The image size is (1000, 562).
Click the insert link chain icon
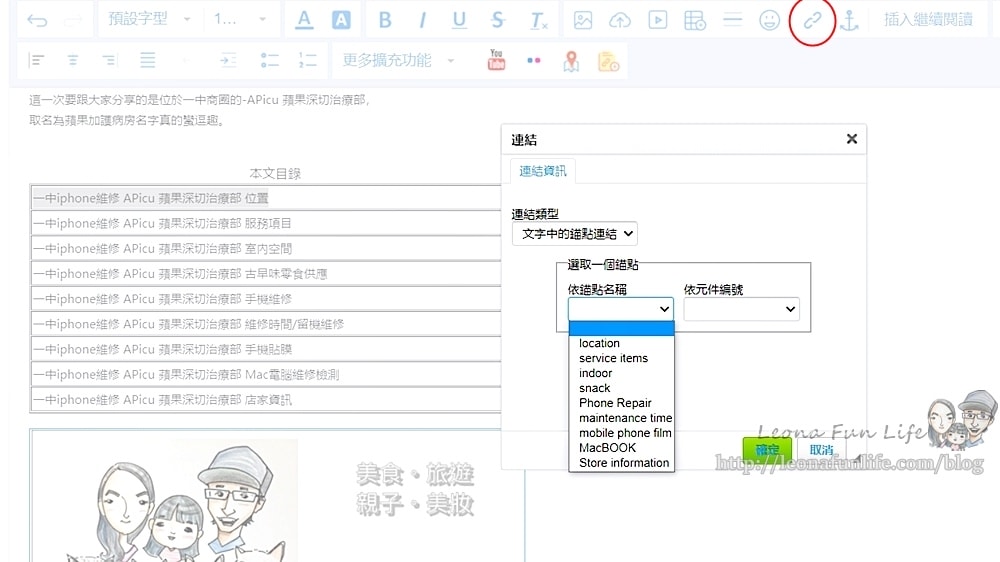click(x=811, y=21)
